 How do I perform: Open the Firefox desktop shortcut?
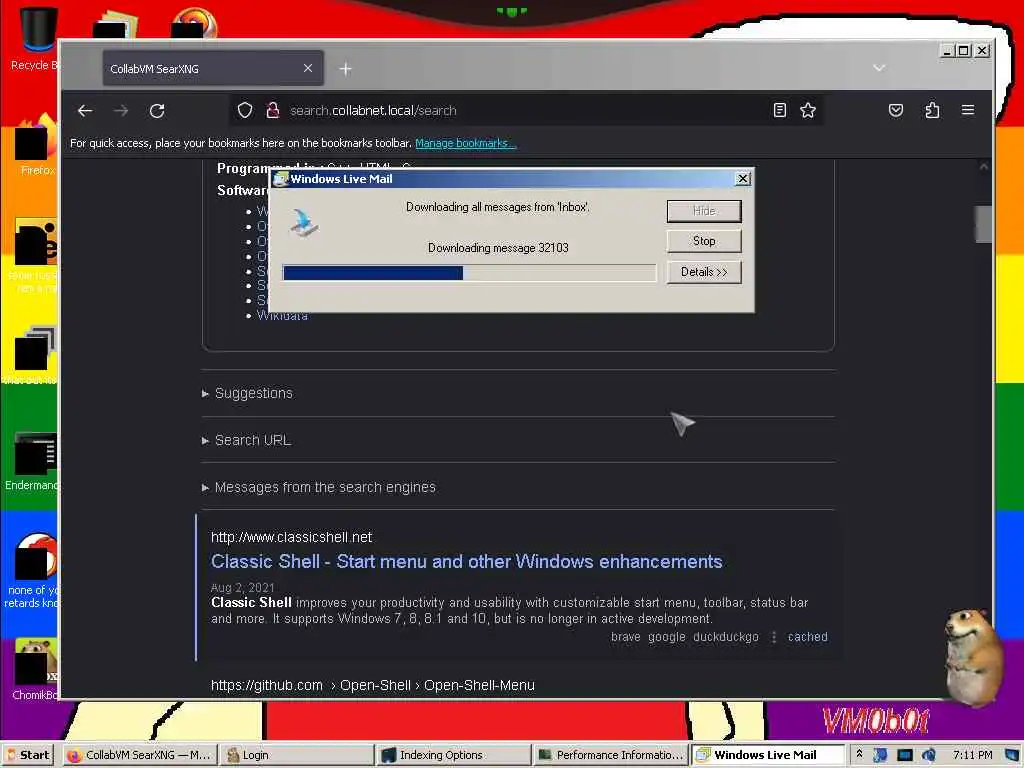pyautogui.click(x=36, y=145)
